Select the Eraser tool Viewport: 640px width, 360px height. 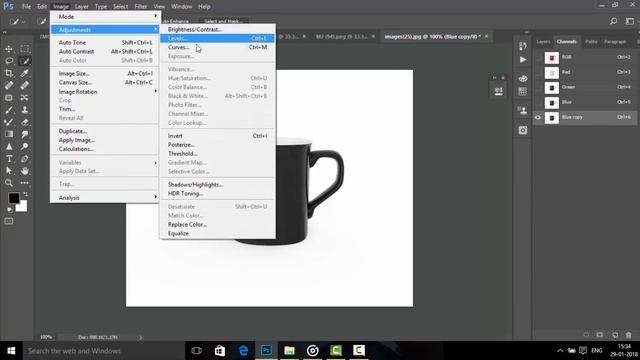click(24, 122)
